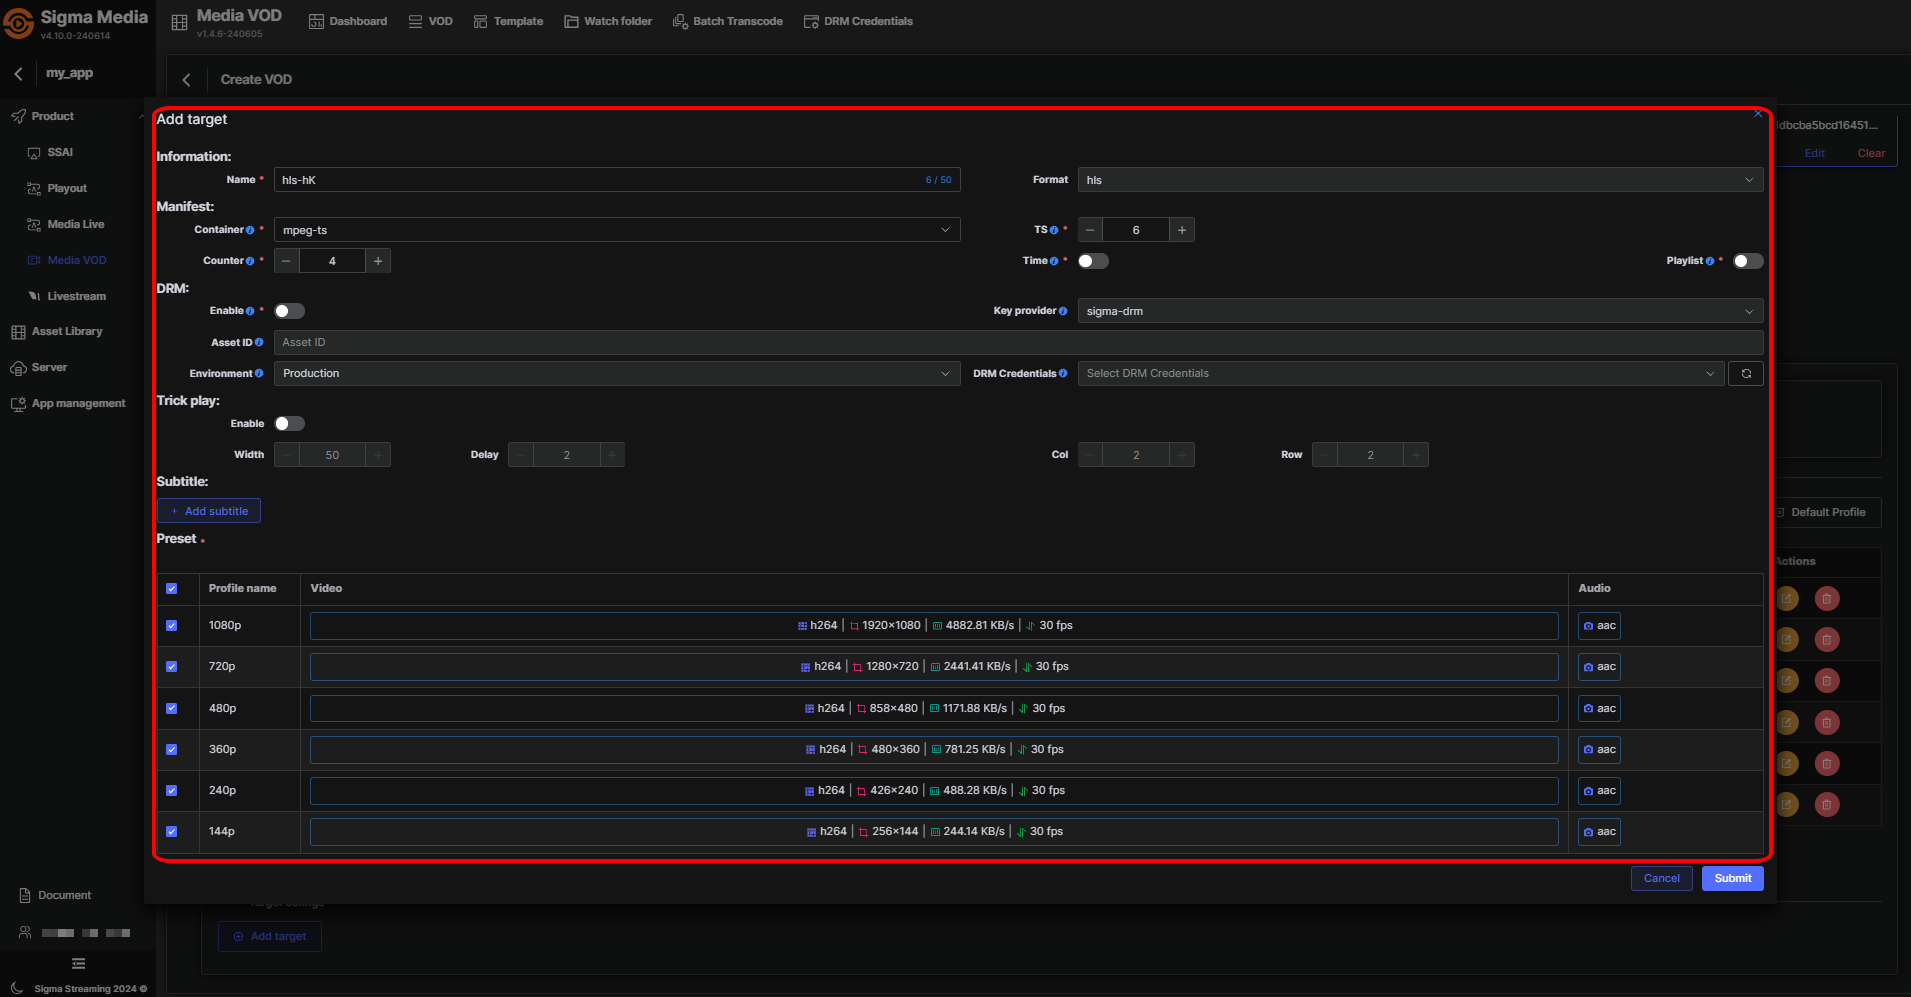Enable the DRM toggle switch
This screenshot has height=997, width=1911.
coord(289,311)
